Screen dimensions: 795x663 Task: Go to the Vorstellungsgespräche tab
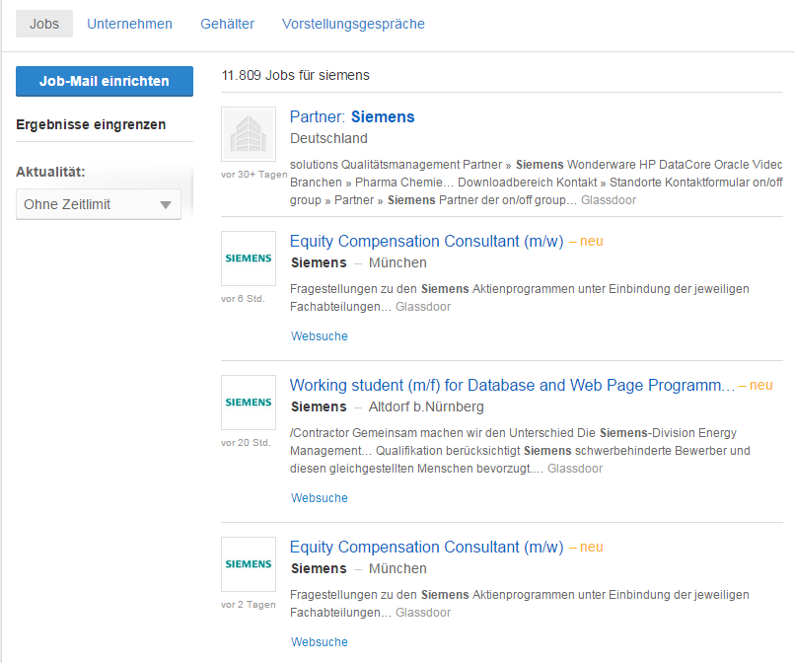click(353, 24)
